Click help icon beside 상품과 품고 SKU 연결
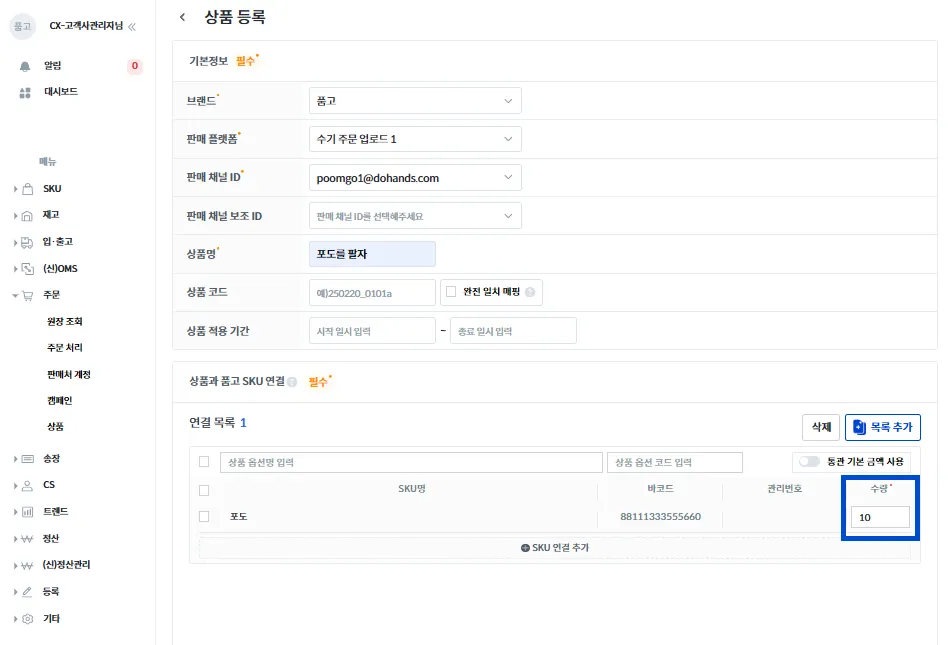The image size is (948, 645). coord(292,382)
